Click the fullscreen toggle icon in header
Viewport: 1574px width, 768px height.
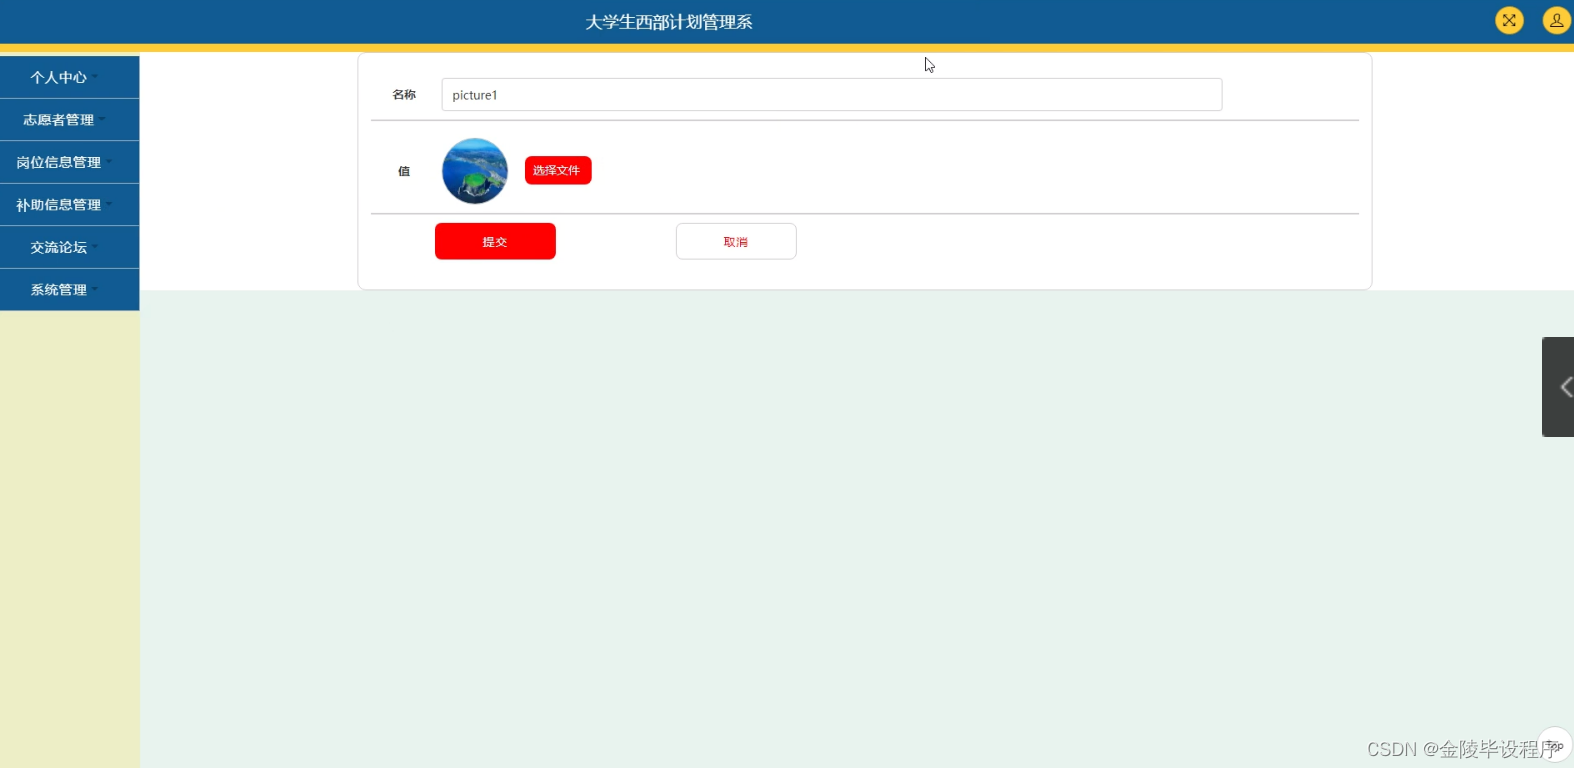[1509, 20]
